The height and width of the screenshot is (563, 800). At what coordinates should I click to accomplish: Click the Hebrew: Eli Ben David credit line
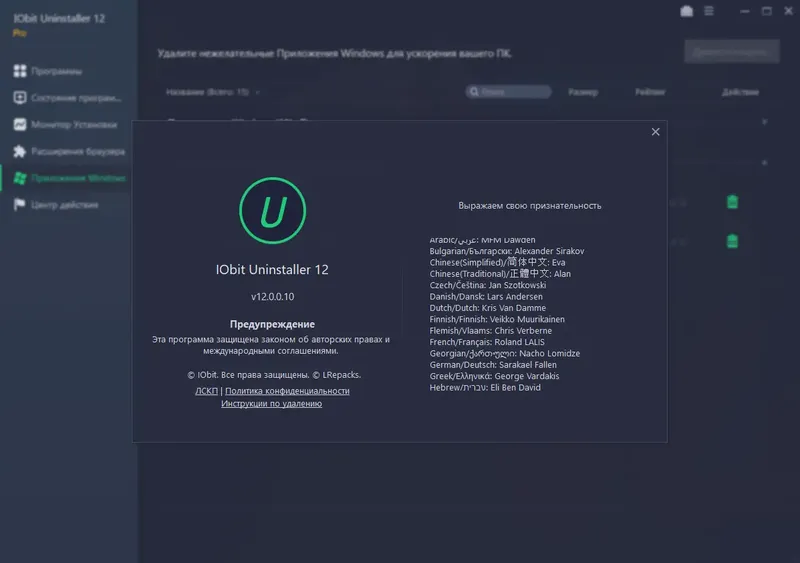coord(485,387)
